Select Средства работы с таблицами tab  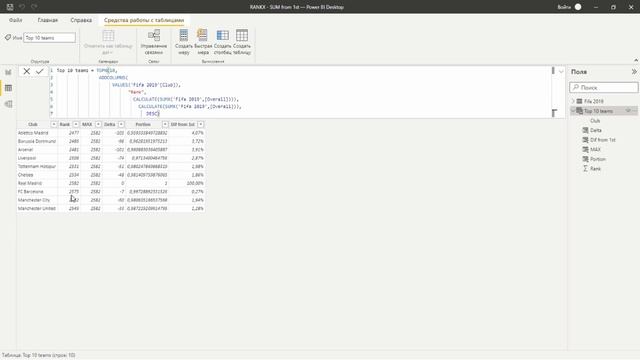tap(144, 20)
